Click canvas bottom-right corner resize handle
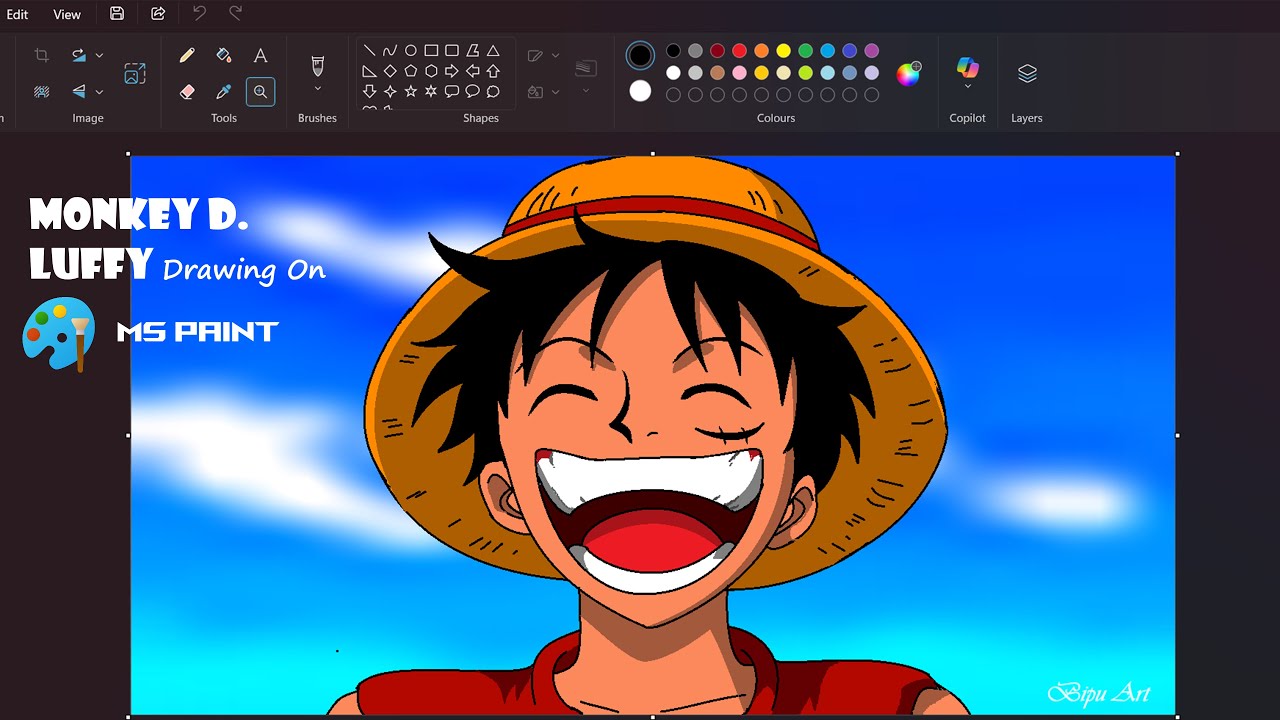The width and height of the screenshot is (1280, 720). [x=1177, y=716]
